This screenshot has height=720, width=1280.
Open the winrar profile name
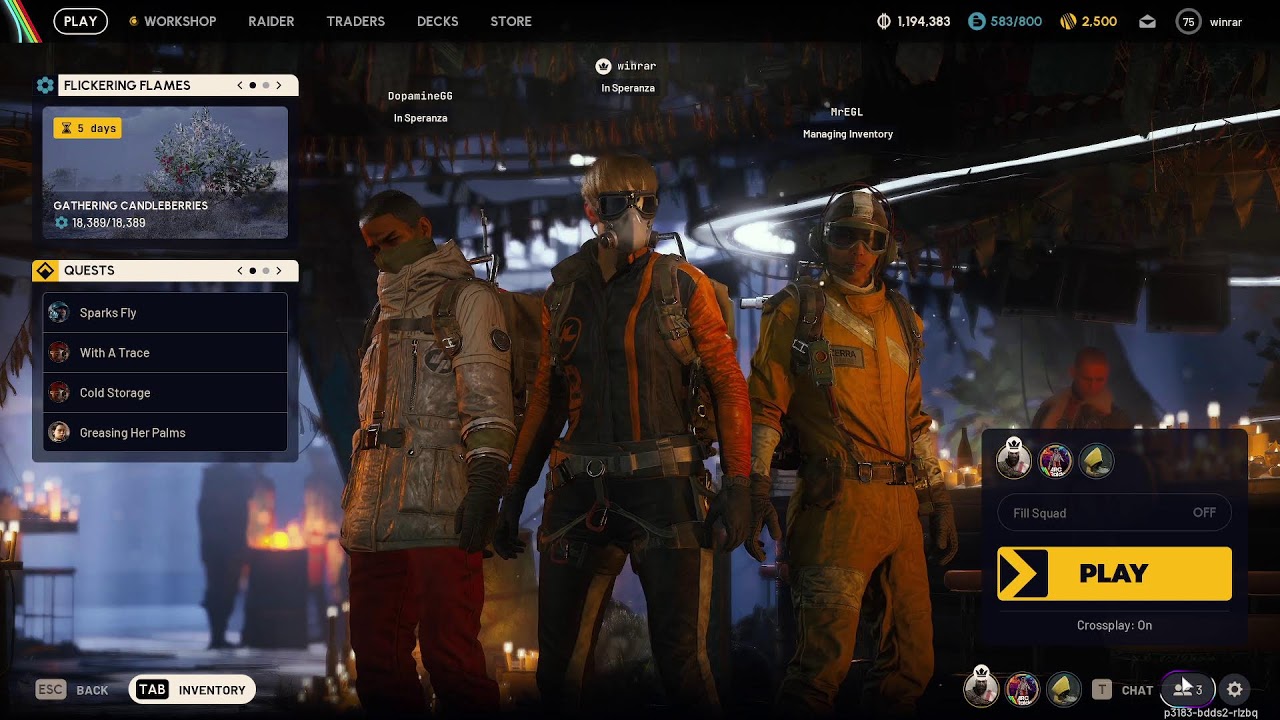tap(1225, 22)
